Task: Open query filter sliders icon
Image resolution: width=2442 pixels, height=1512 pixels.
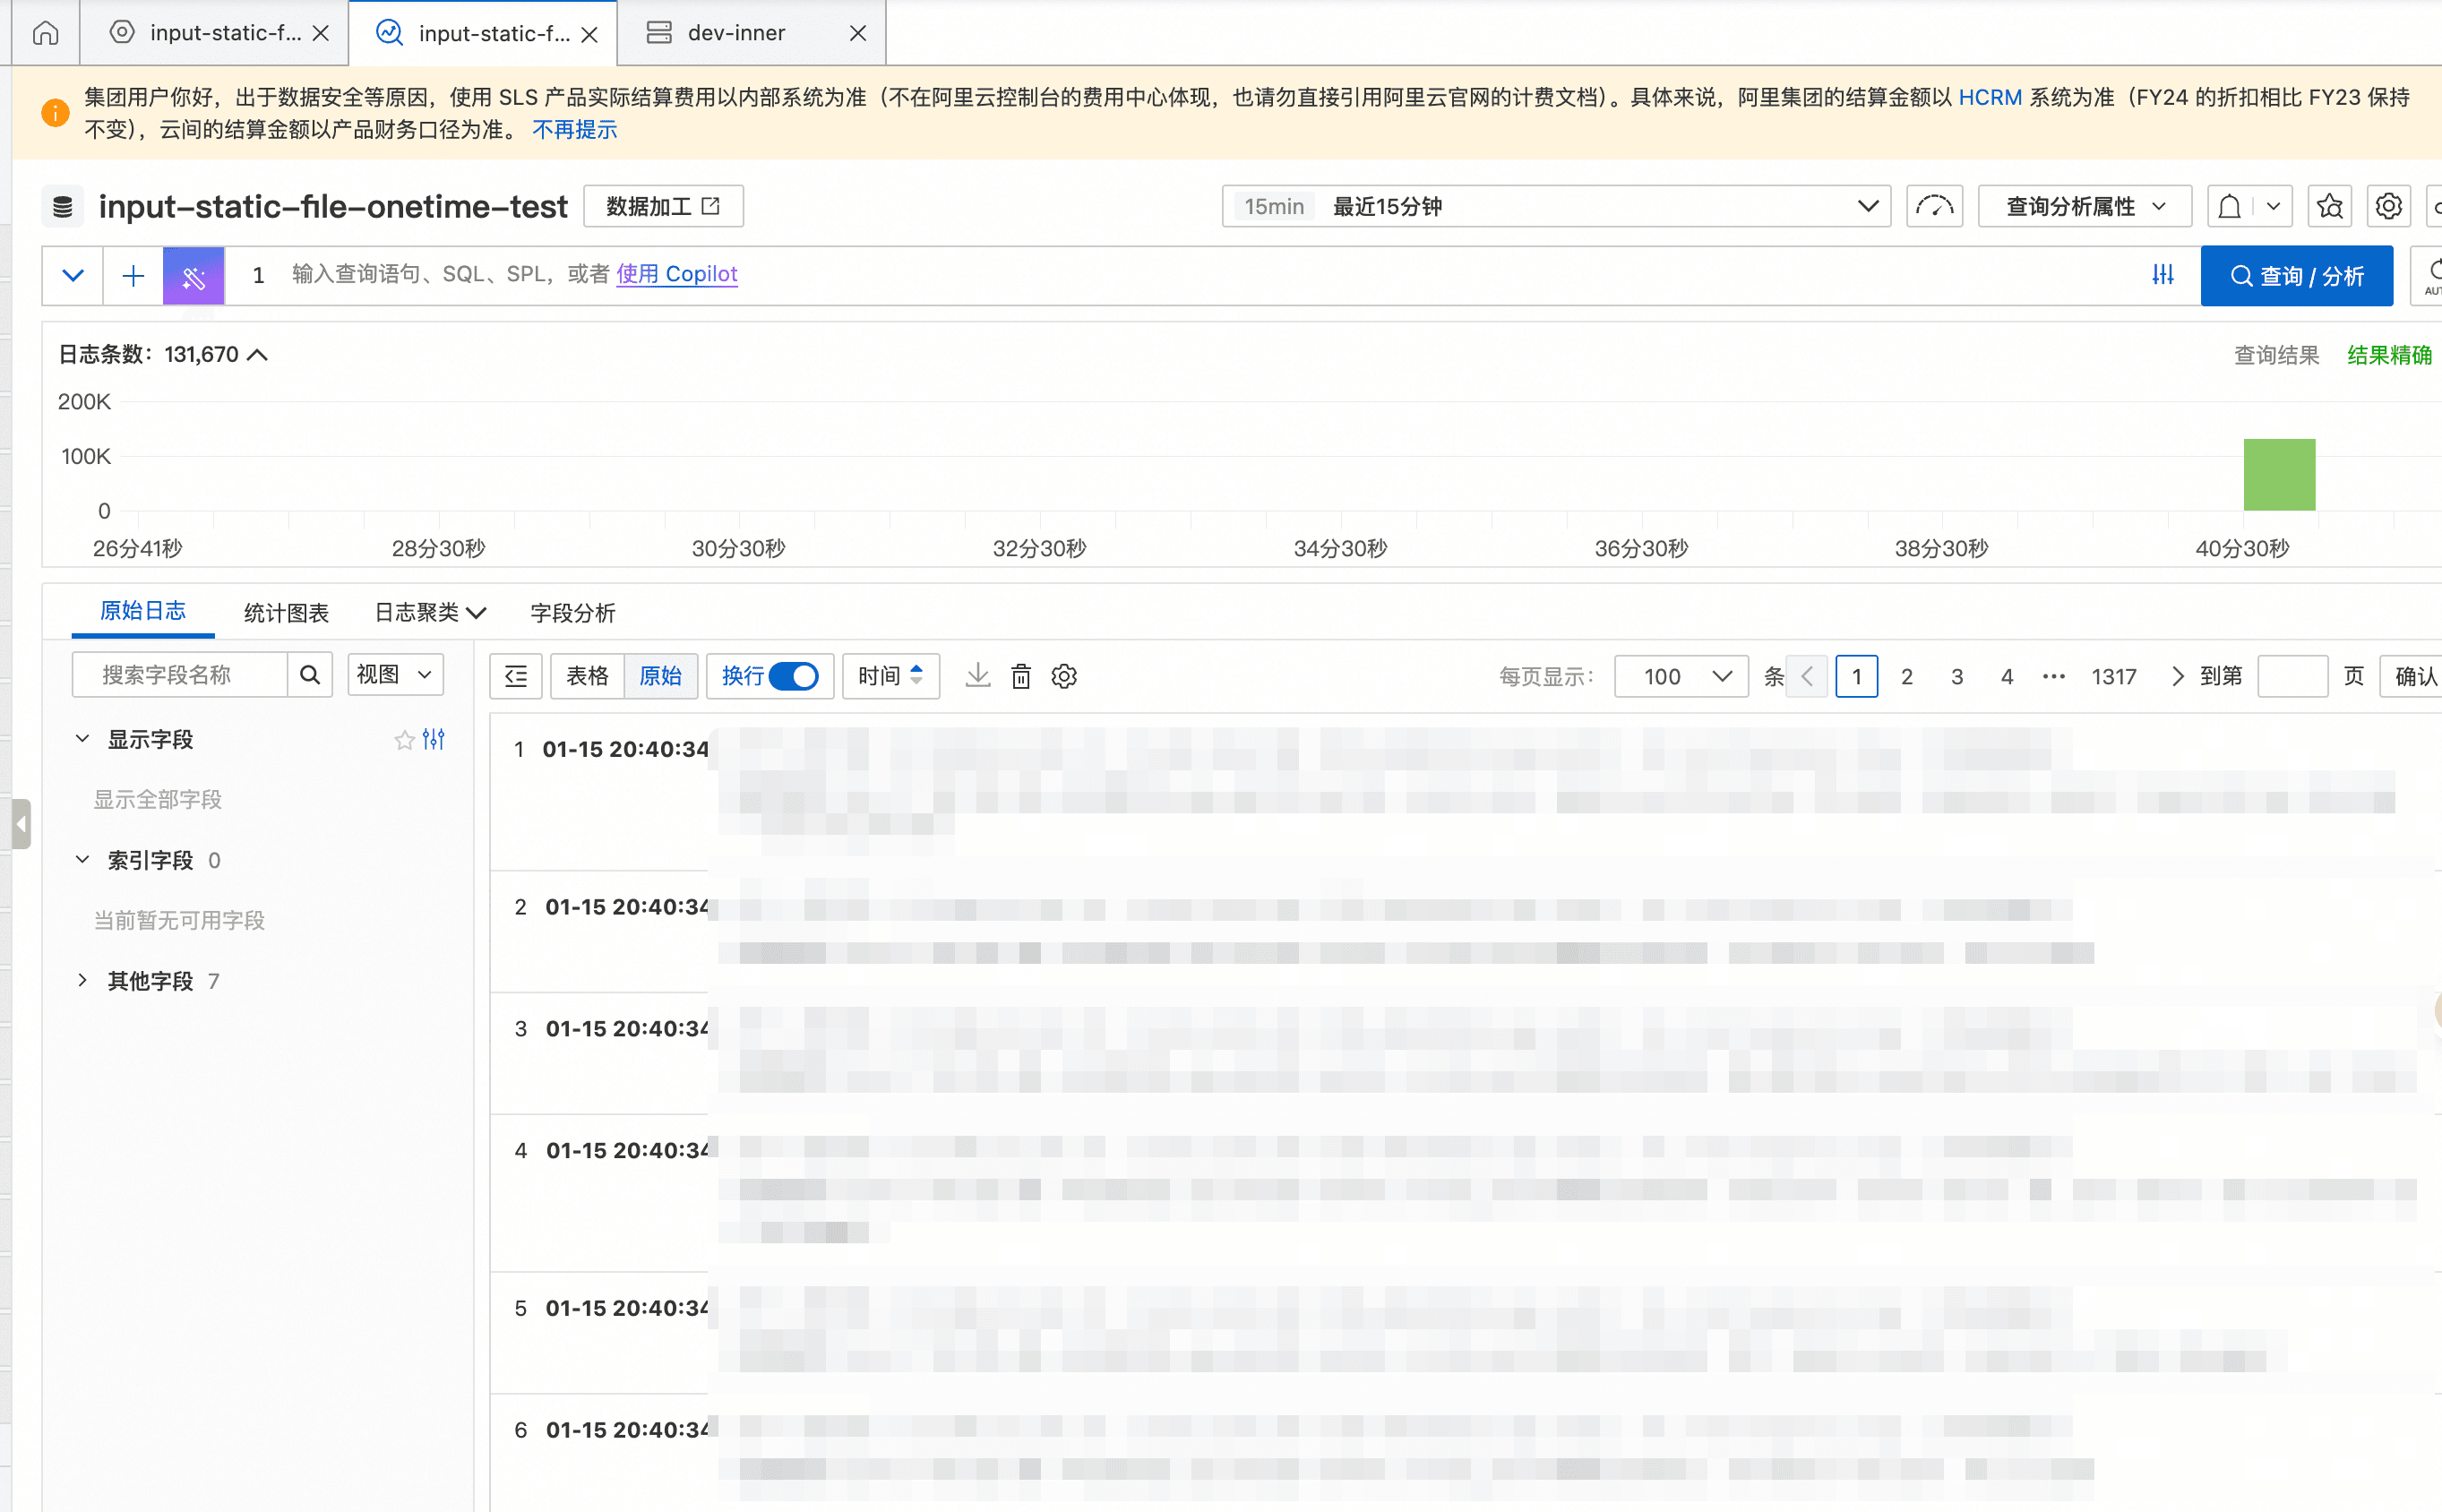Action: click(2163, 275)
